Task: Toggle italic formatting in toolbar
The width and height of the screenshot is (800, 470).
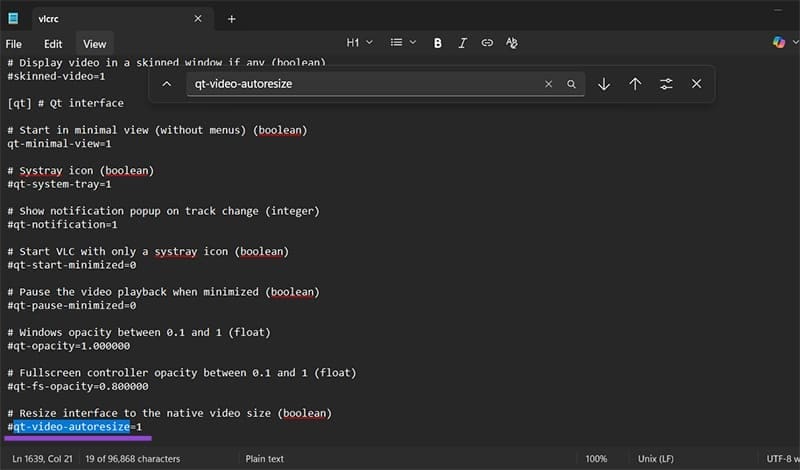Action: [462, 43]
